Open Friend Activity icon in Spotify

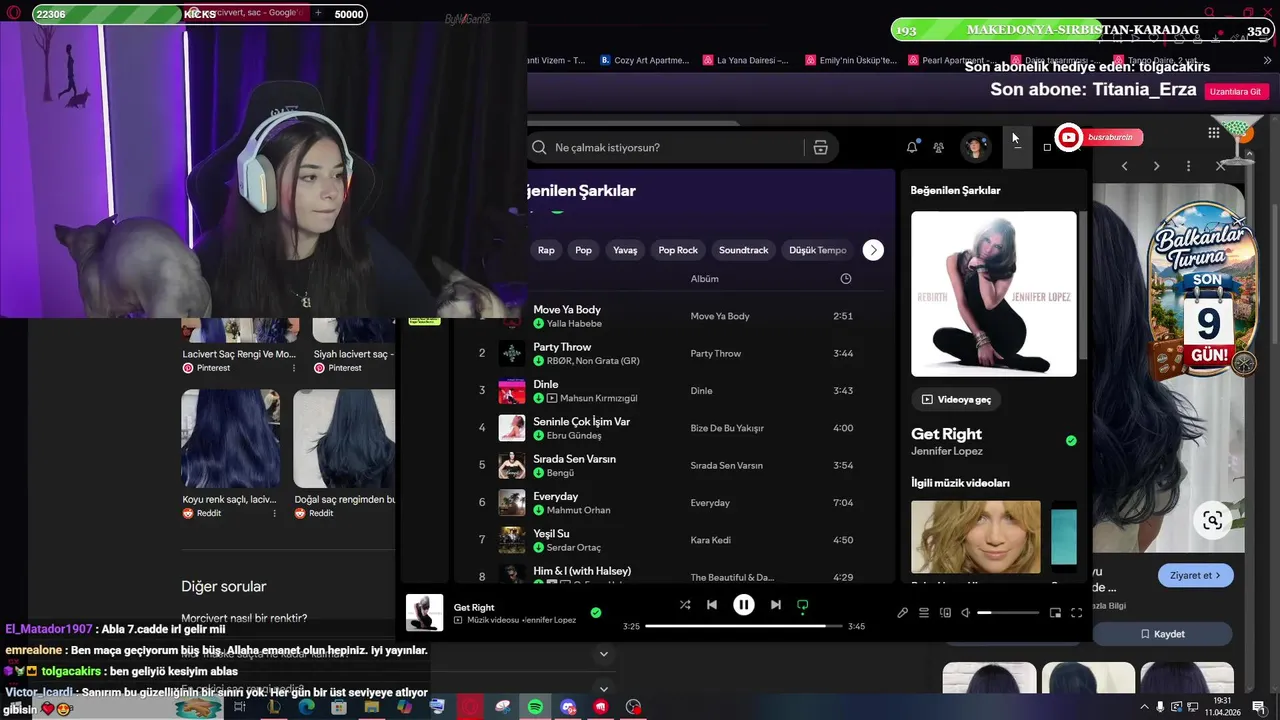938,148
